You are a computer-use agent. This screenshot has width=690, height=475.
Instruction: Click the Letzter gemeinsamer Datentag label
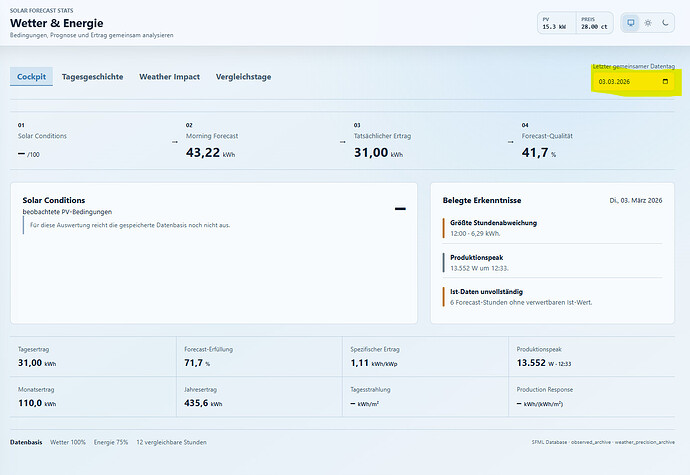click(633, 66)
